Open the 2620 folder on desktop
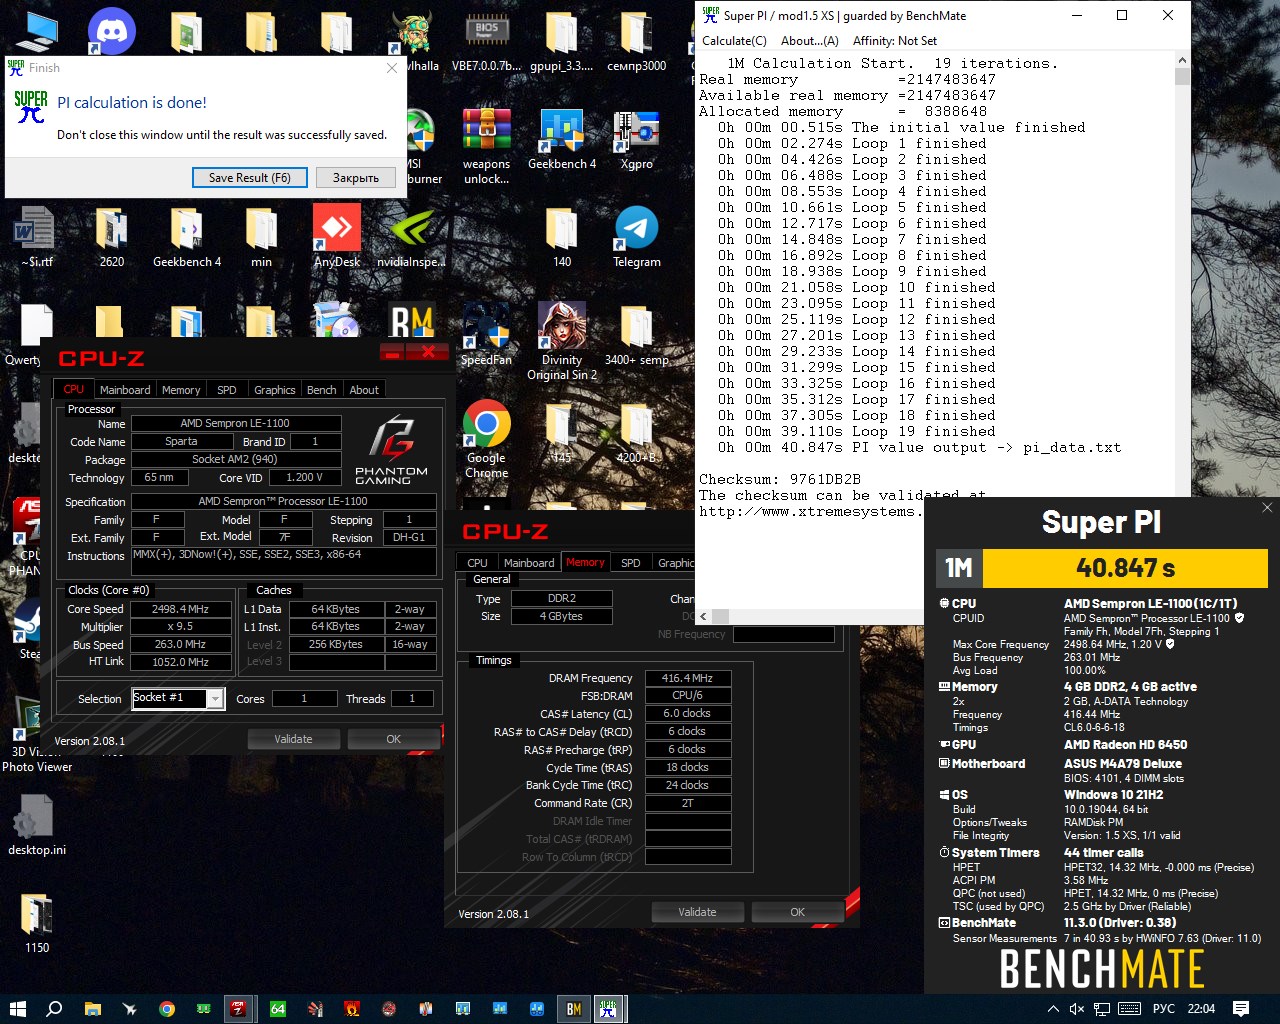The image size is (1280, 1024). click(112, 236)
